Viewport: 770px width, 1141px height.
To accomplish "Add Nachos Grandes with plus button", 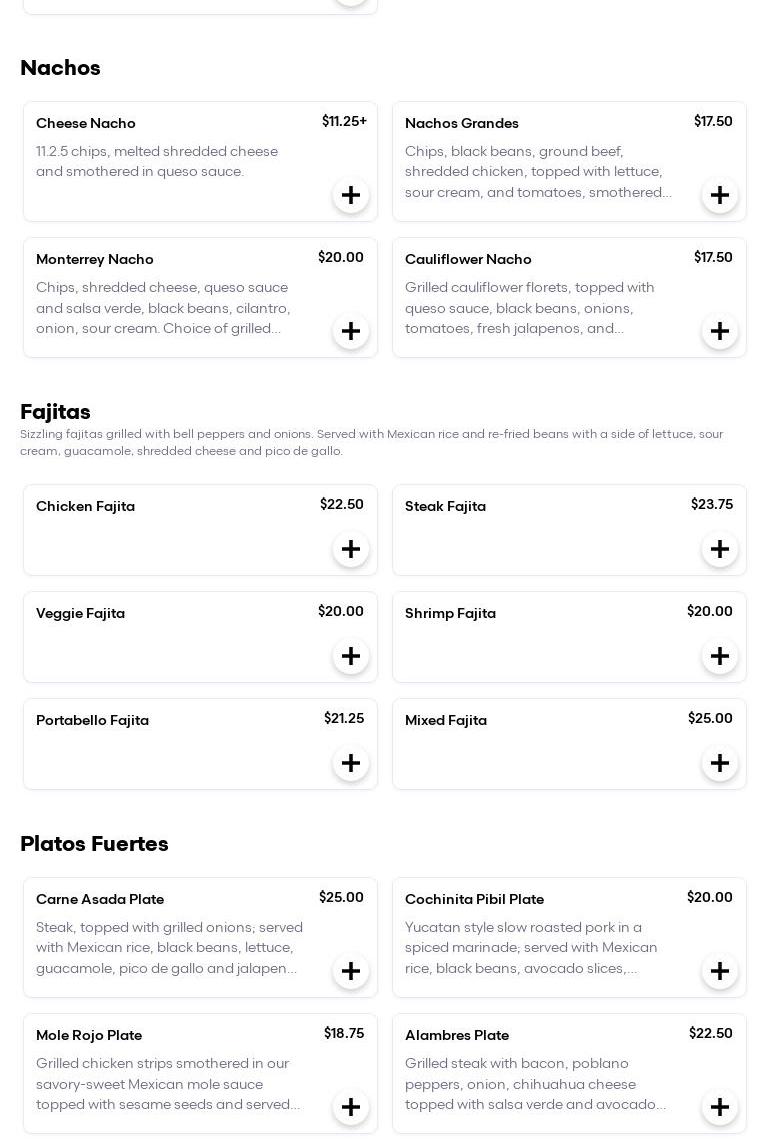I will 720,195.
